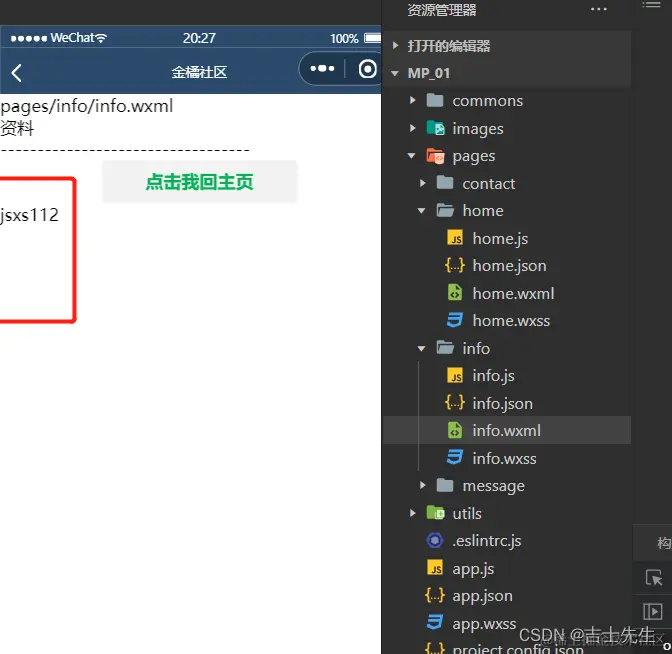Open the app.json file
This screenshot has height=654, width=672.
pyautogui.click(x=482, y=596)
